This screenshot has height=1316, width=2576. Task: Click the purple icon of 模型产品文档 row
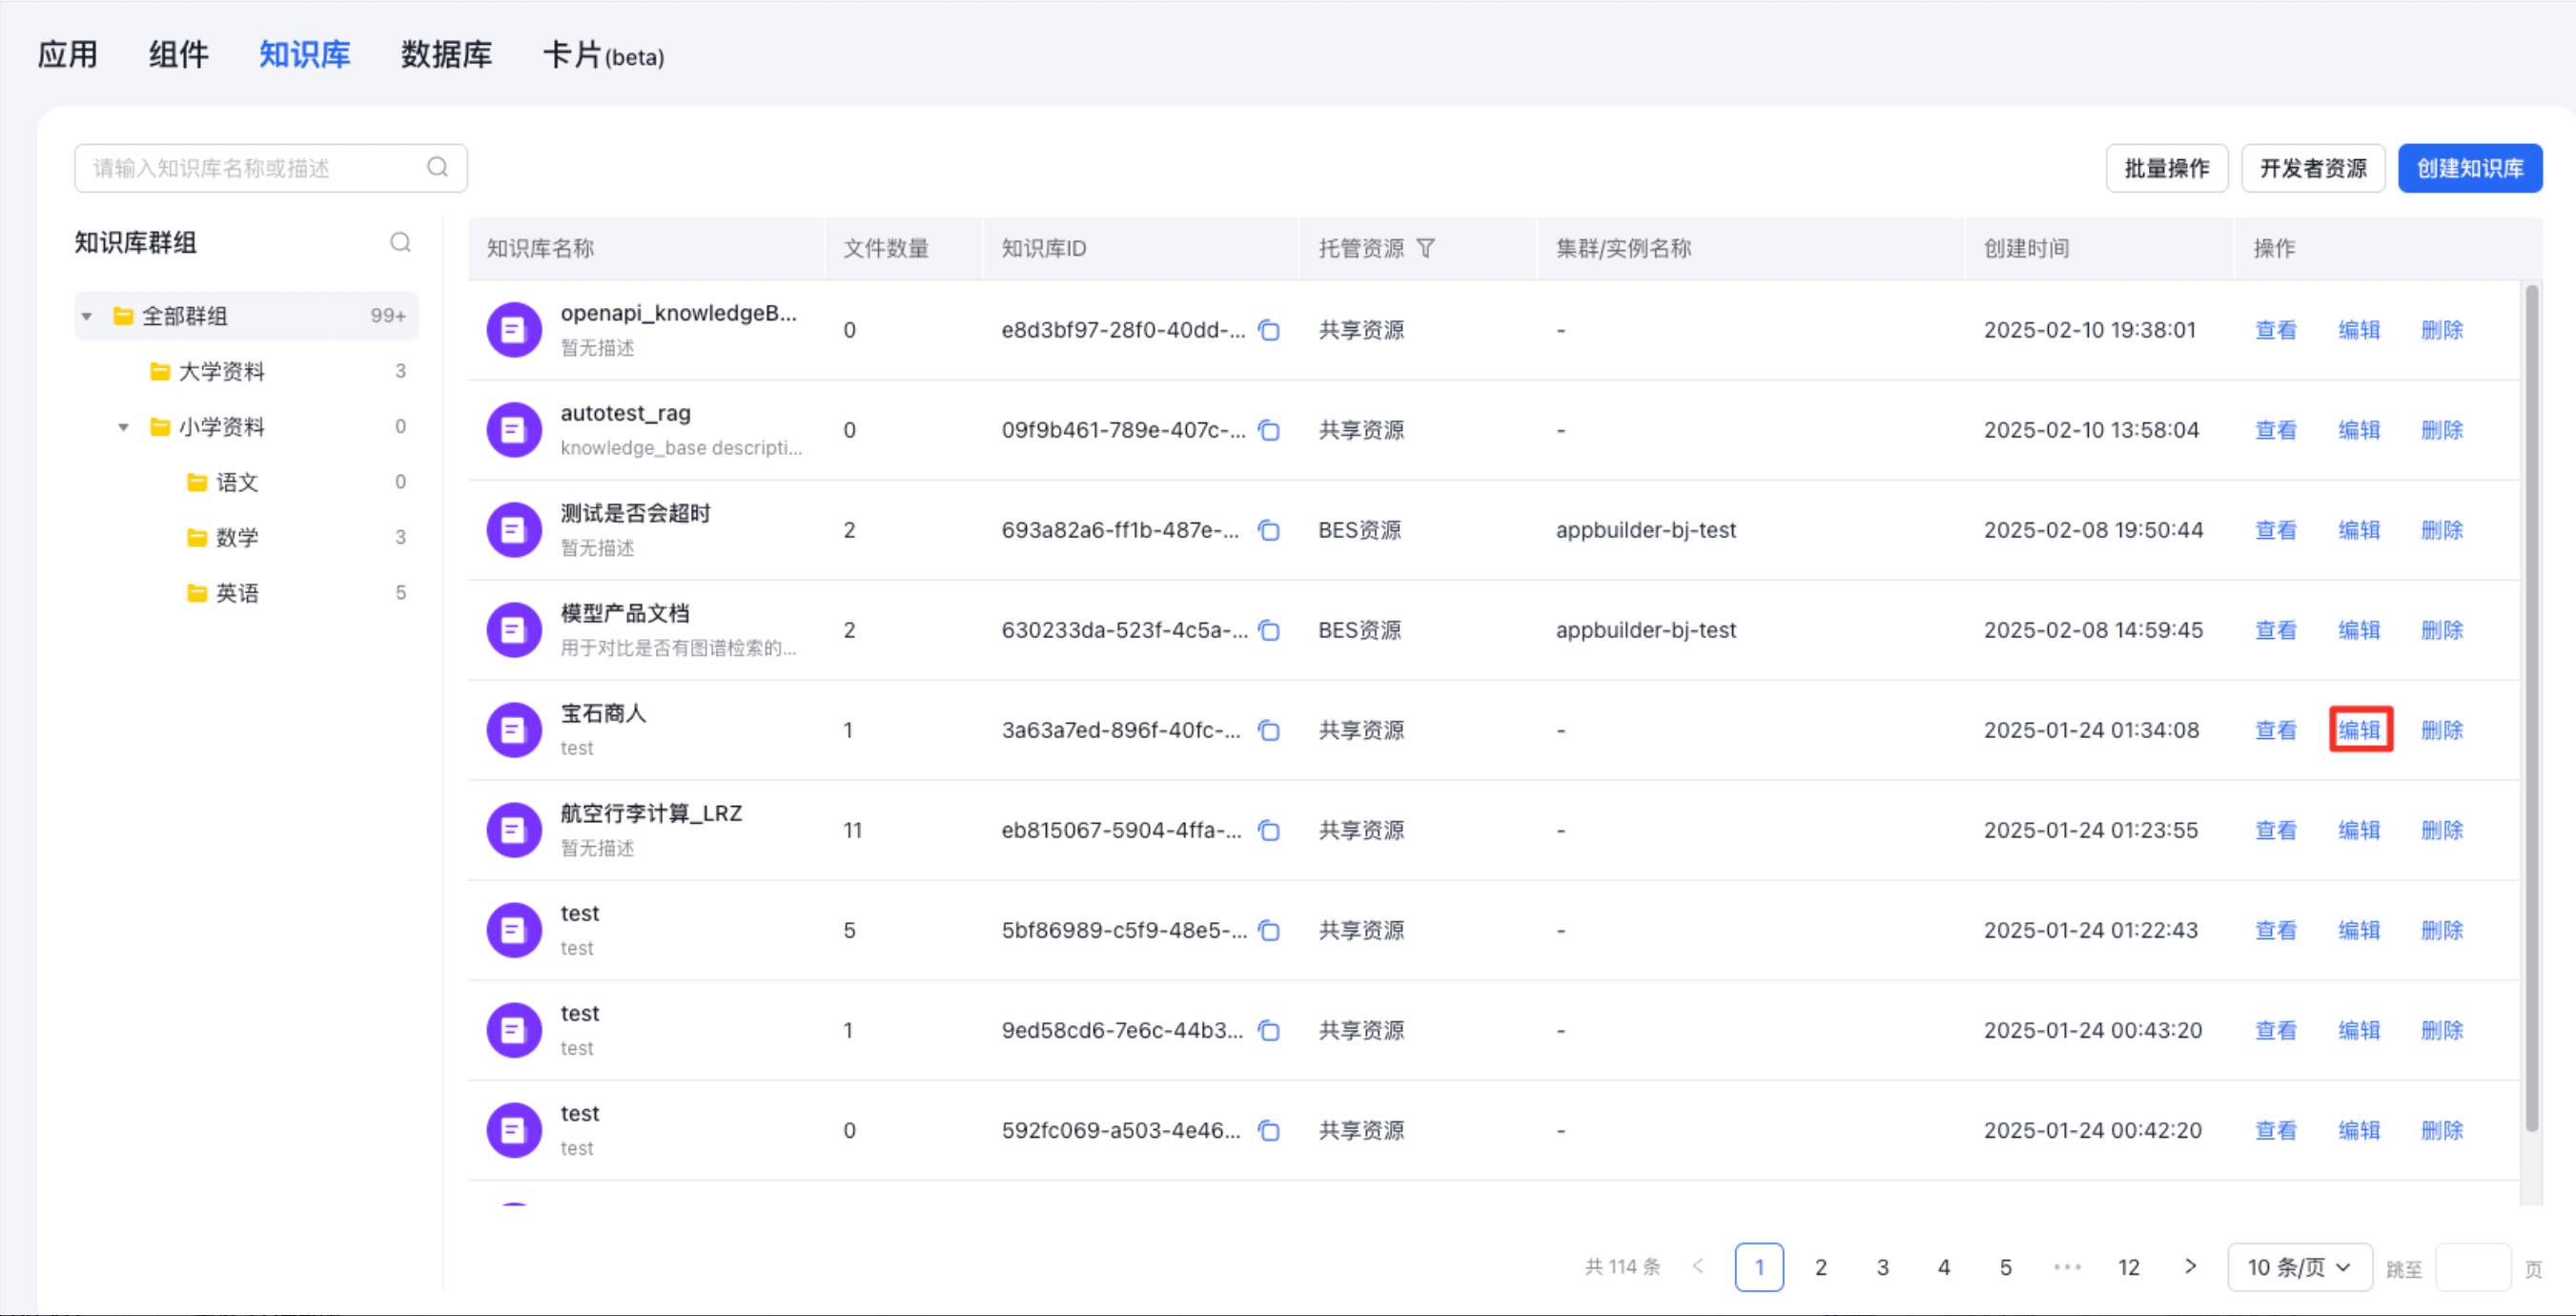pos(514,630)
